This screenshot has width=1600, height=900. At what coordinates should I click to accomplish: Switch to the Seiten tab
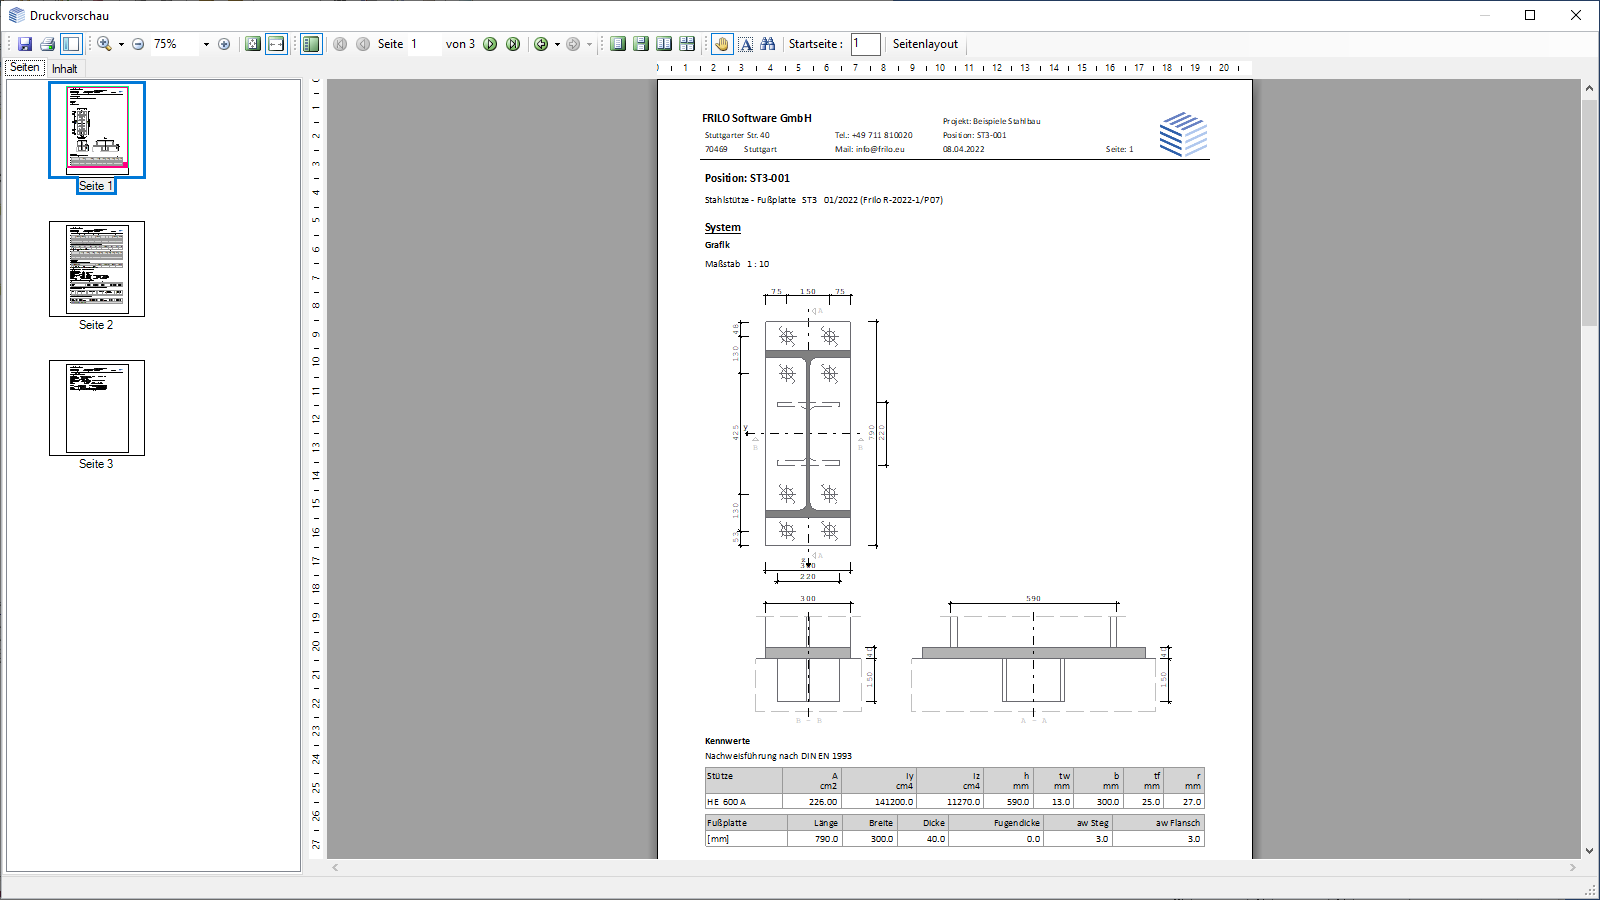25,68
